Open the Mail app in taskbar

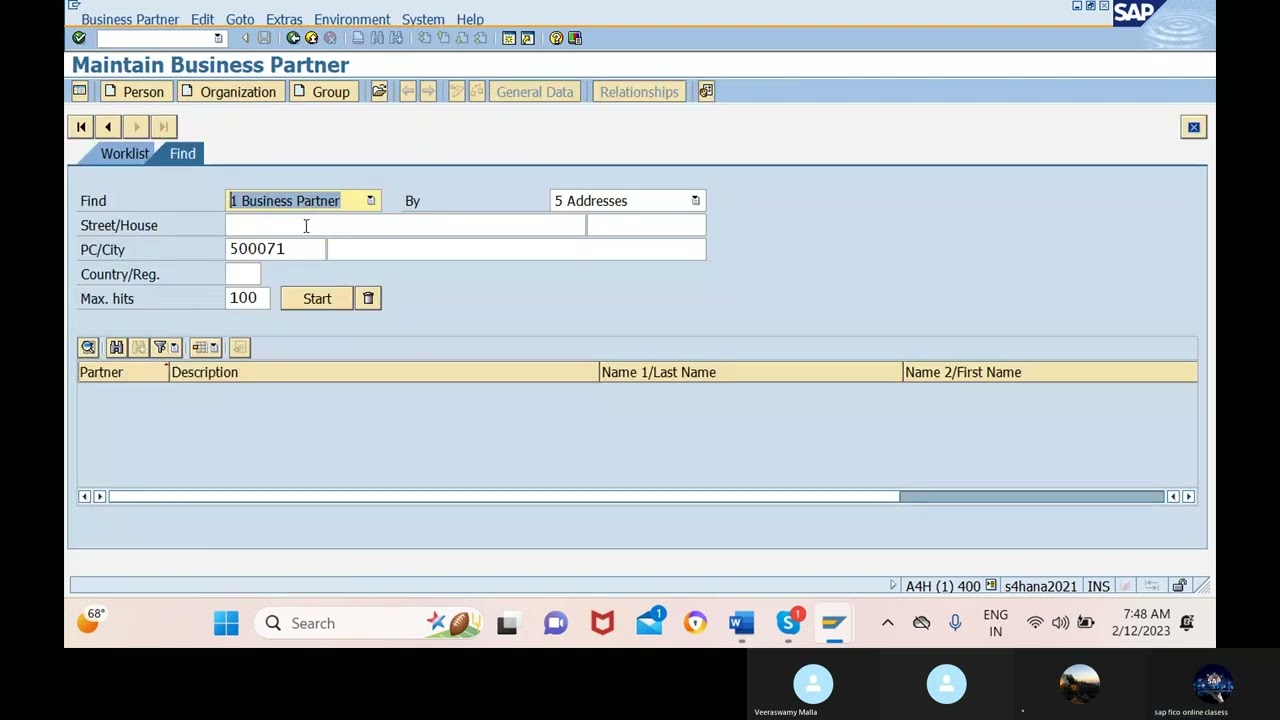tap(649, 623)
